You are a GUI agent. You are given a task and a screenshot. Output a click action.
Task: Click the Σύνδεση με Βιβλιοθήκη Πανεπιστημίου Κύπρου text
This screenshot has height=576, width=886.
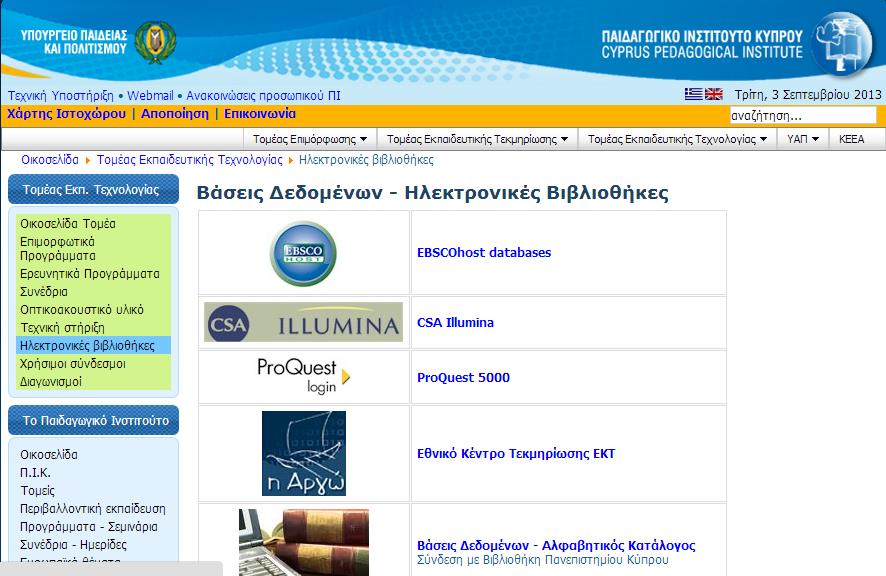(542, 560)
